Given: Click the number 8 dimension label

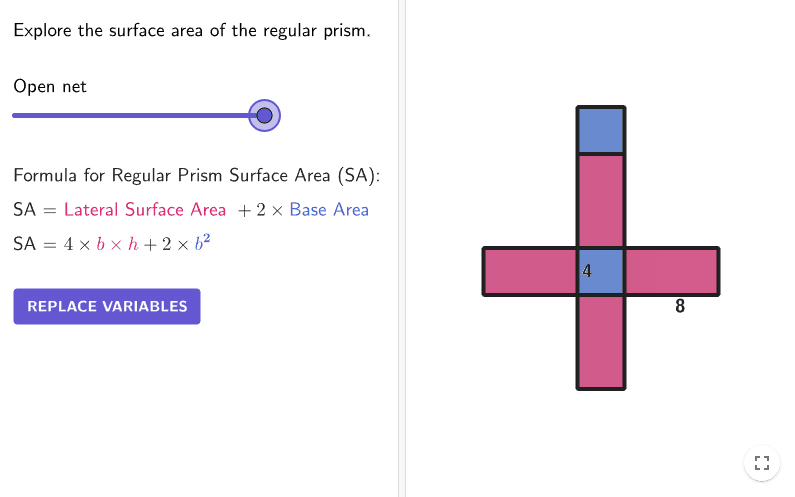Looking at the screenshot, I should pos(680,307).
